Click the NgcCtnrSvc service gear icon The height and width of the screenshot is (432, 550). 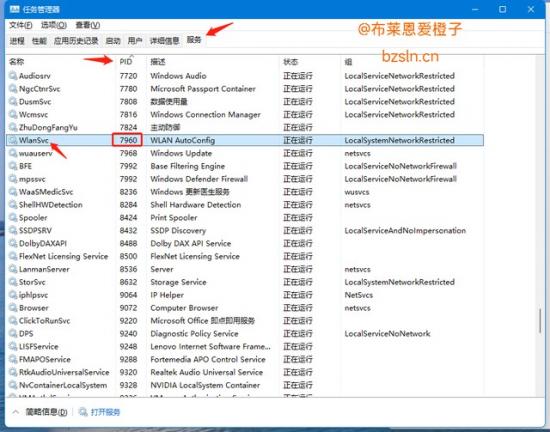pos(13,89)
